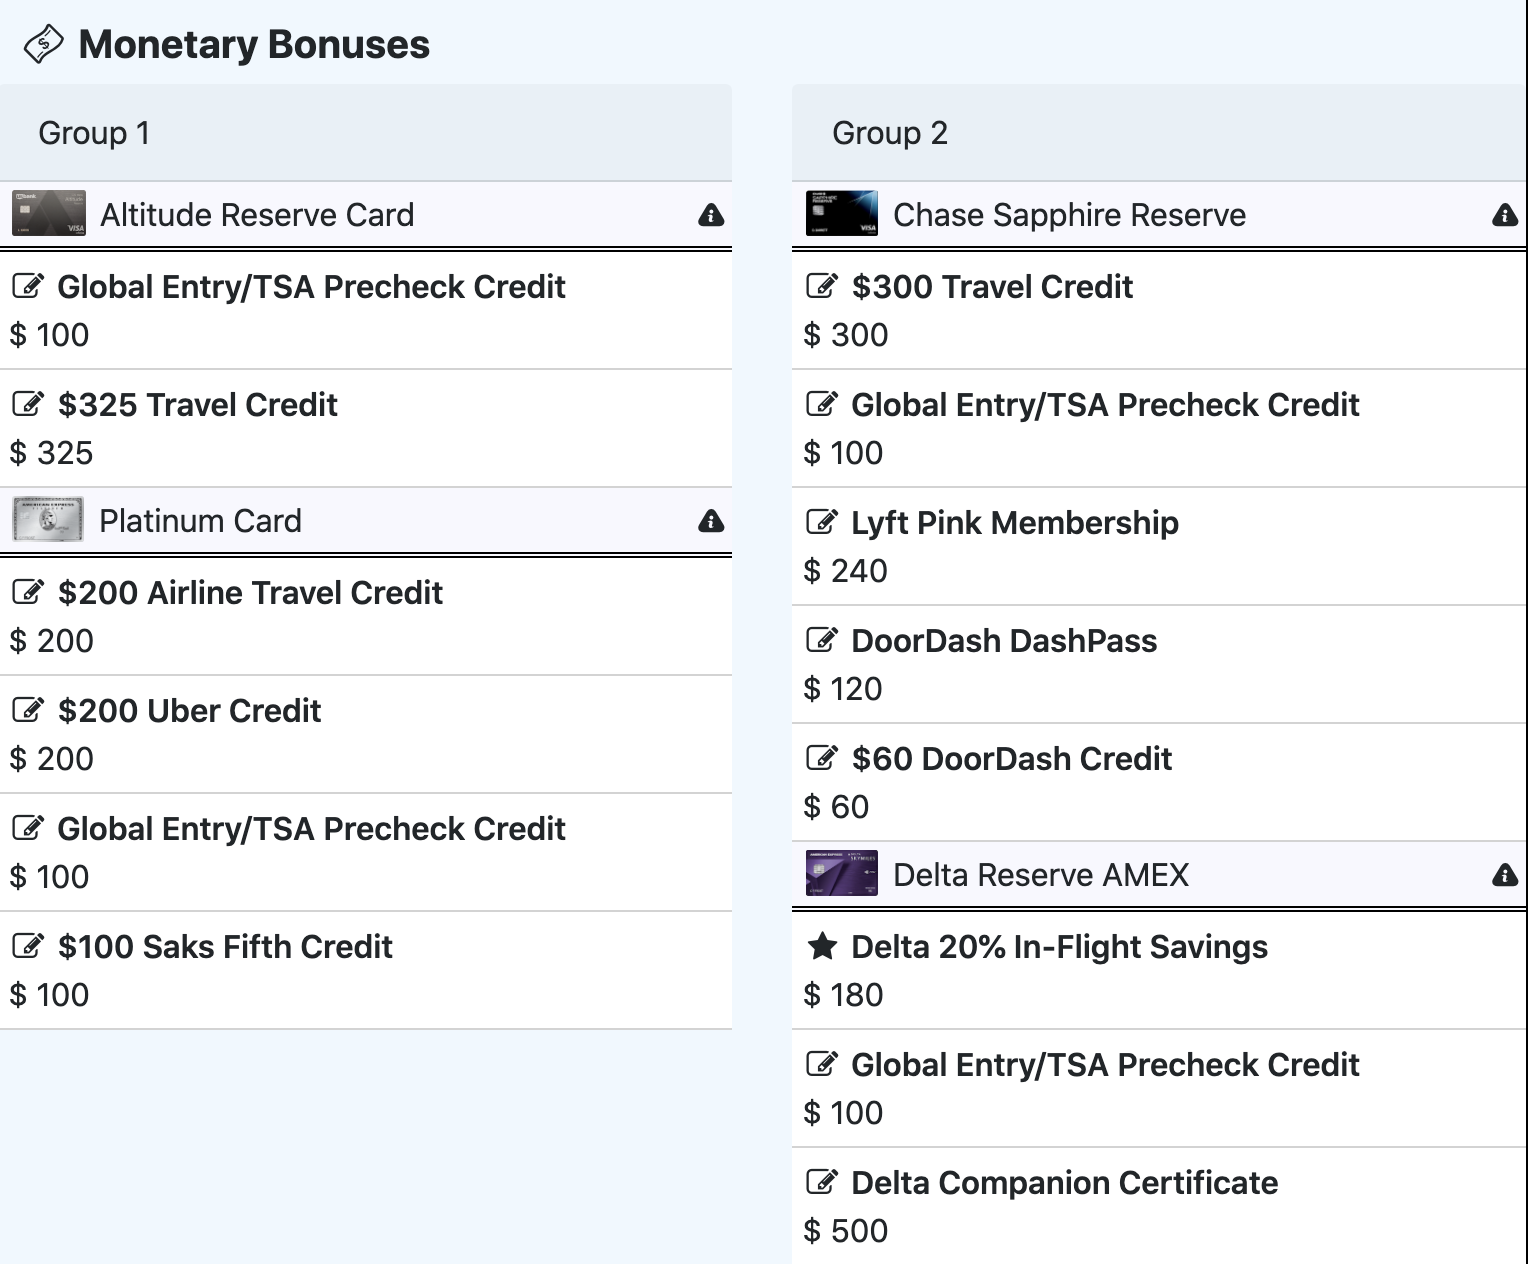This screenshot has height=1264, width=1528.
Task: Edit Global Entry credit icon under Delta Reserve AMEX
Action: (822, 1064)
